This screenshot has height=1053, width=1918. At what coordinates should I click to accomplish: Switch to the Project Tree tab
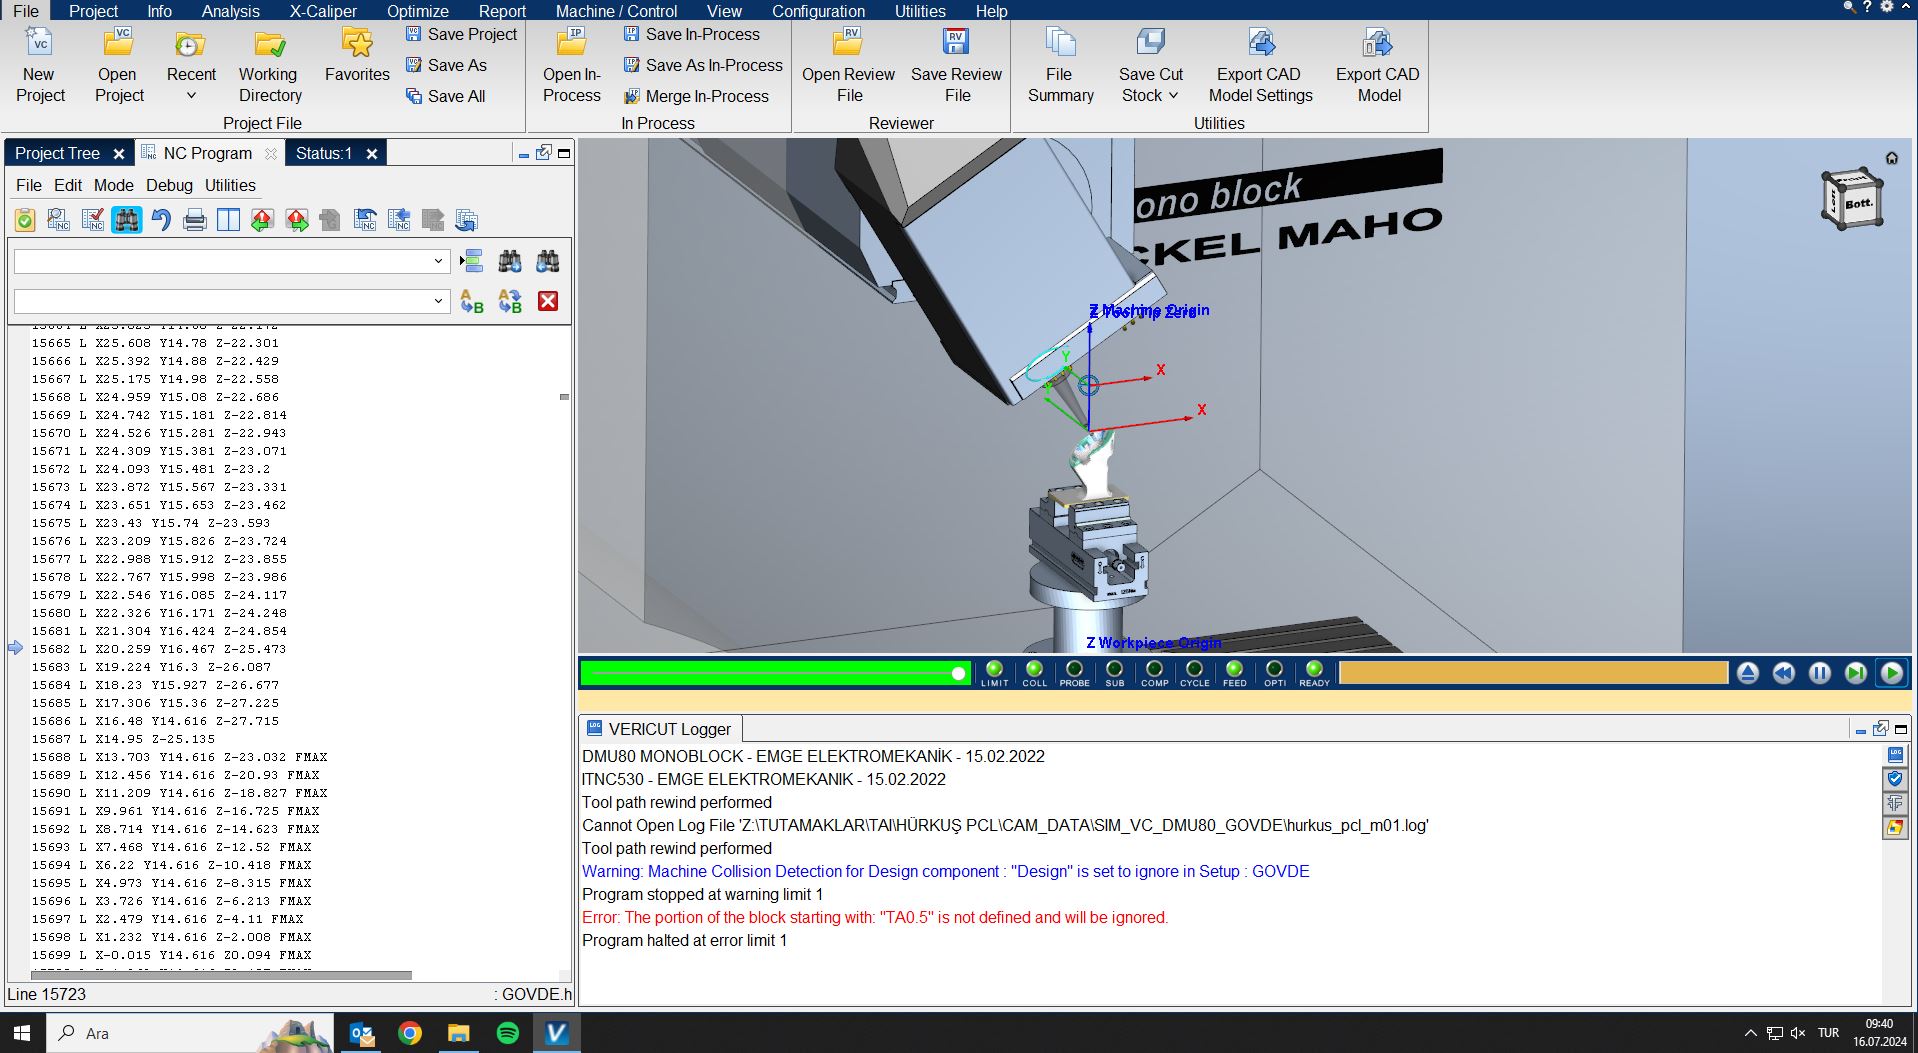[x=57, y=153]
